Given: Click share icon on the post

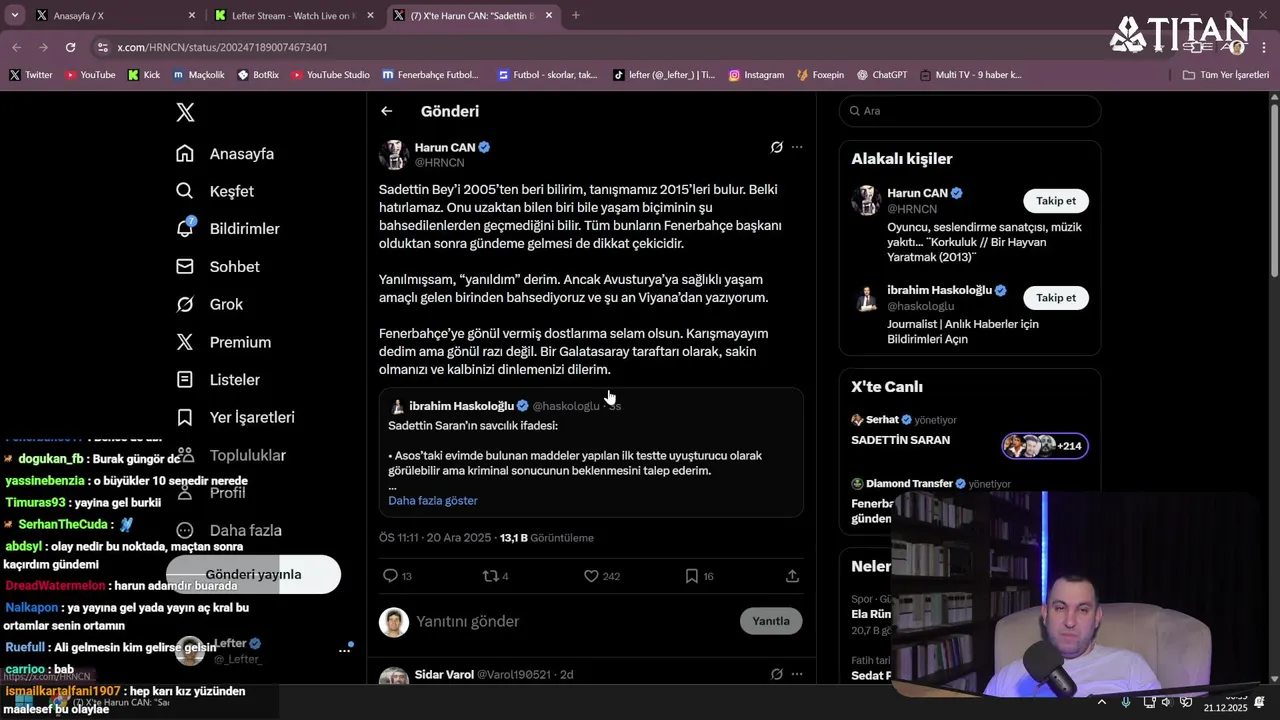Looking at the screenshot, I should [x=792, y=576].
